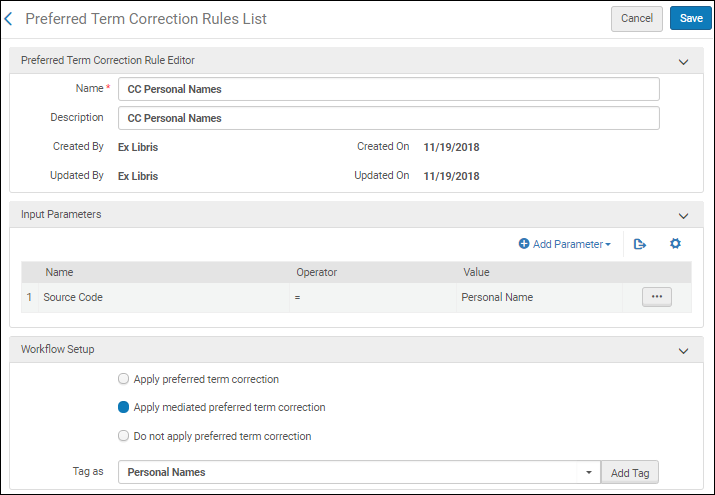Click the export list icon
The height and width of the screenshot is (495, 715).
coord(640,244)
